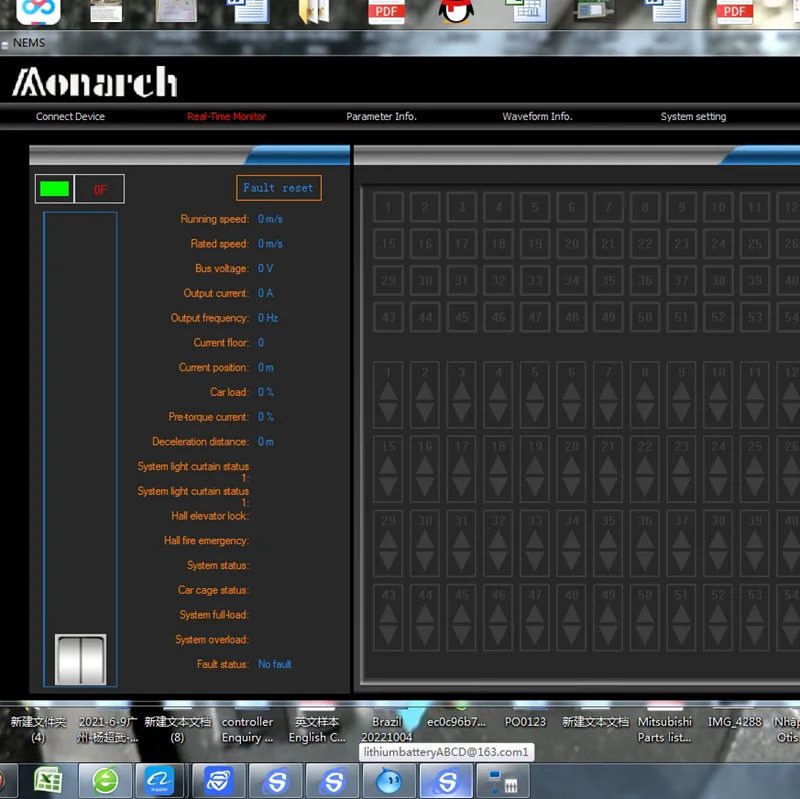Trigger up hall call on floor 4
This screenshot has height=799, width=800.
pos(498,391)
